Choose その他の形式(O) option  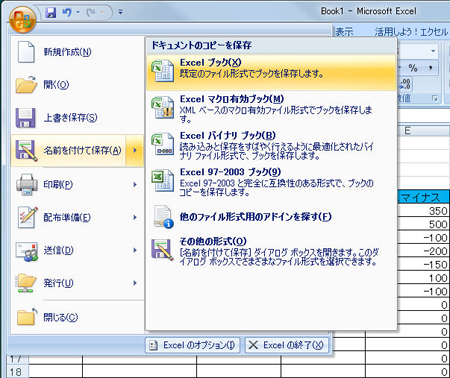tap(271, 252)
